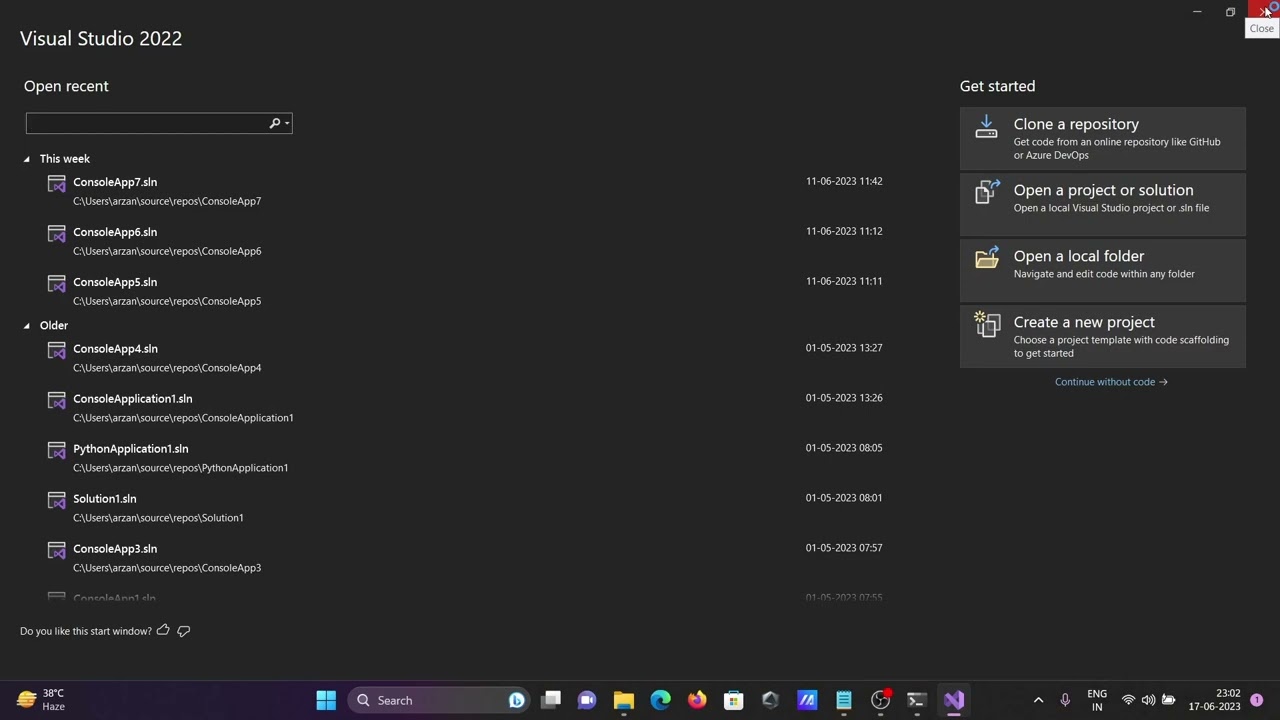Screen dimensions: 1280x720
Task: Open File Explorer from taskbar
Action: point(624,700)
